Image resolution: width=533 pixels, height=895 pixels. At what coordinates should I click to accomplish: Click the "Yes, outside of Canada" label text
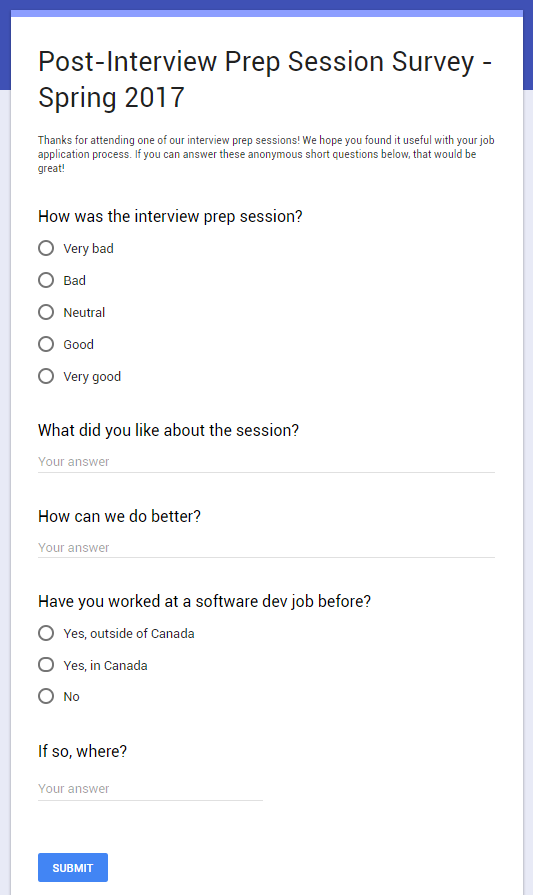[128, 634]
